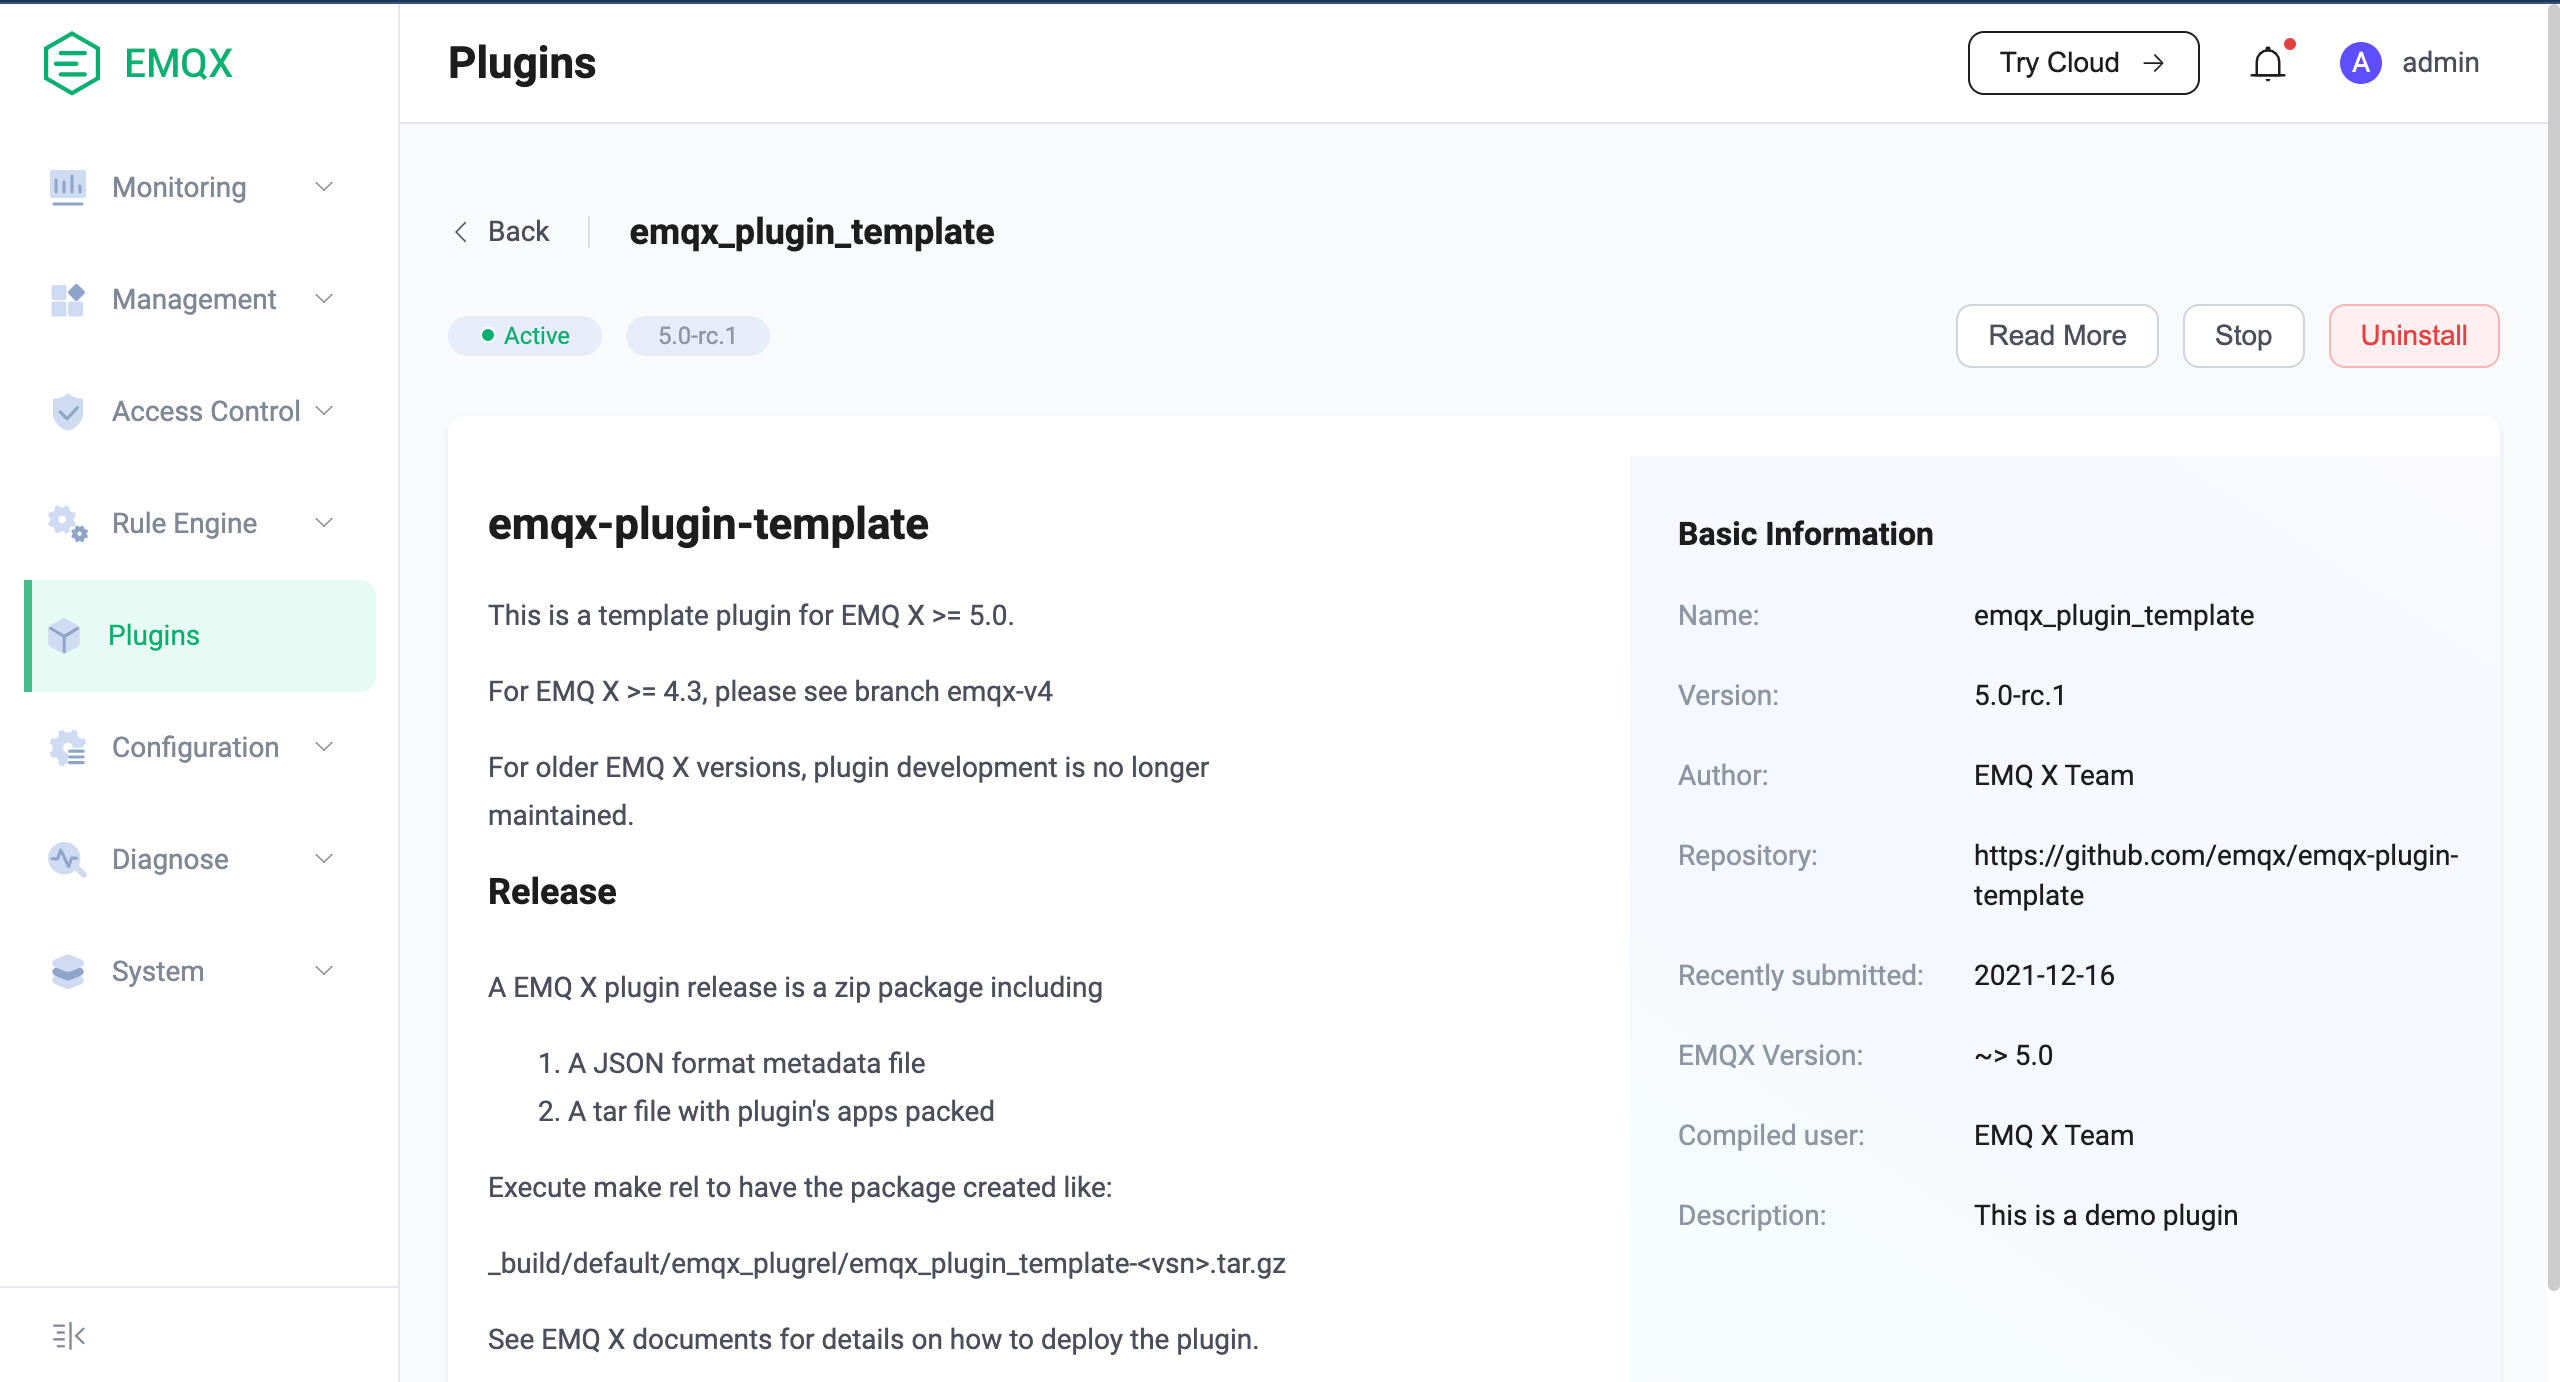Click the Active status badge
Viewport: 2560px width, 1382px height.
click(525, 336)
